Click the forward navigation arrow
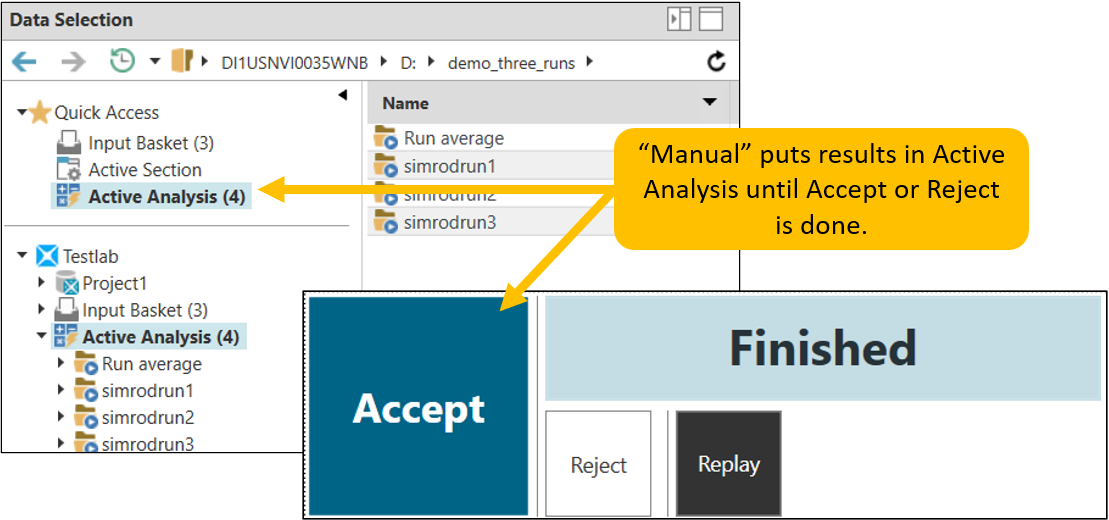The height and width of the screenshot is (520, 1109). pos(73,62)
